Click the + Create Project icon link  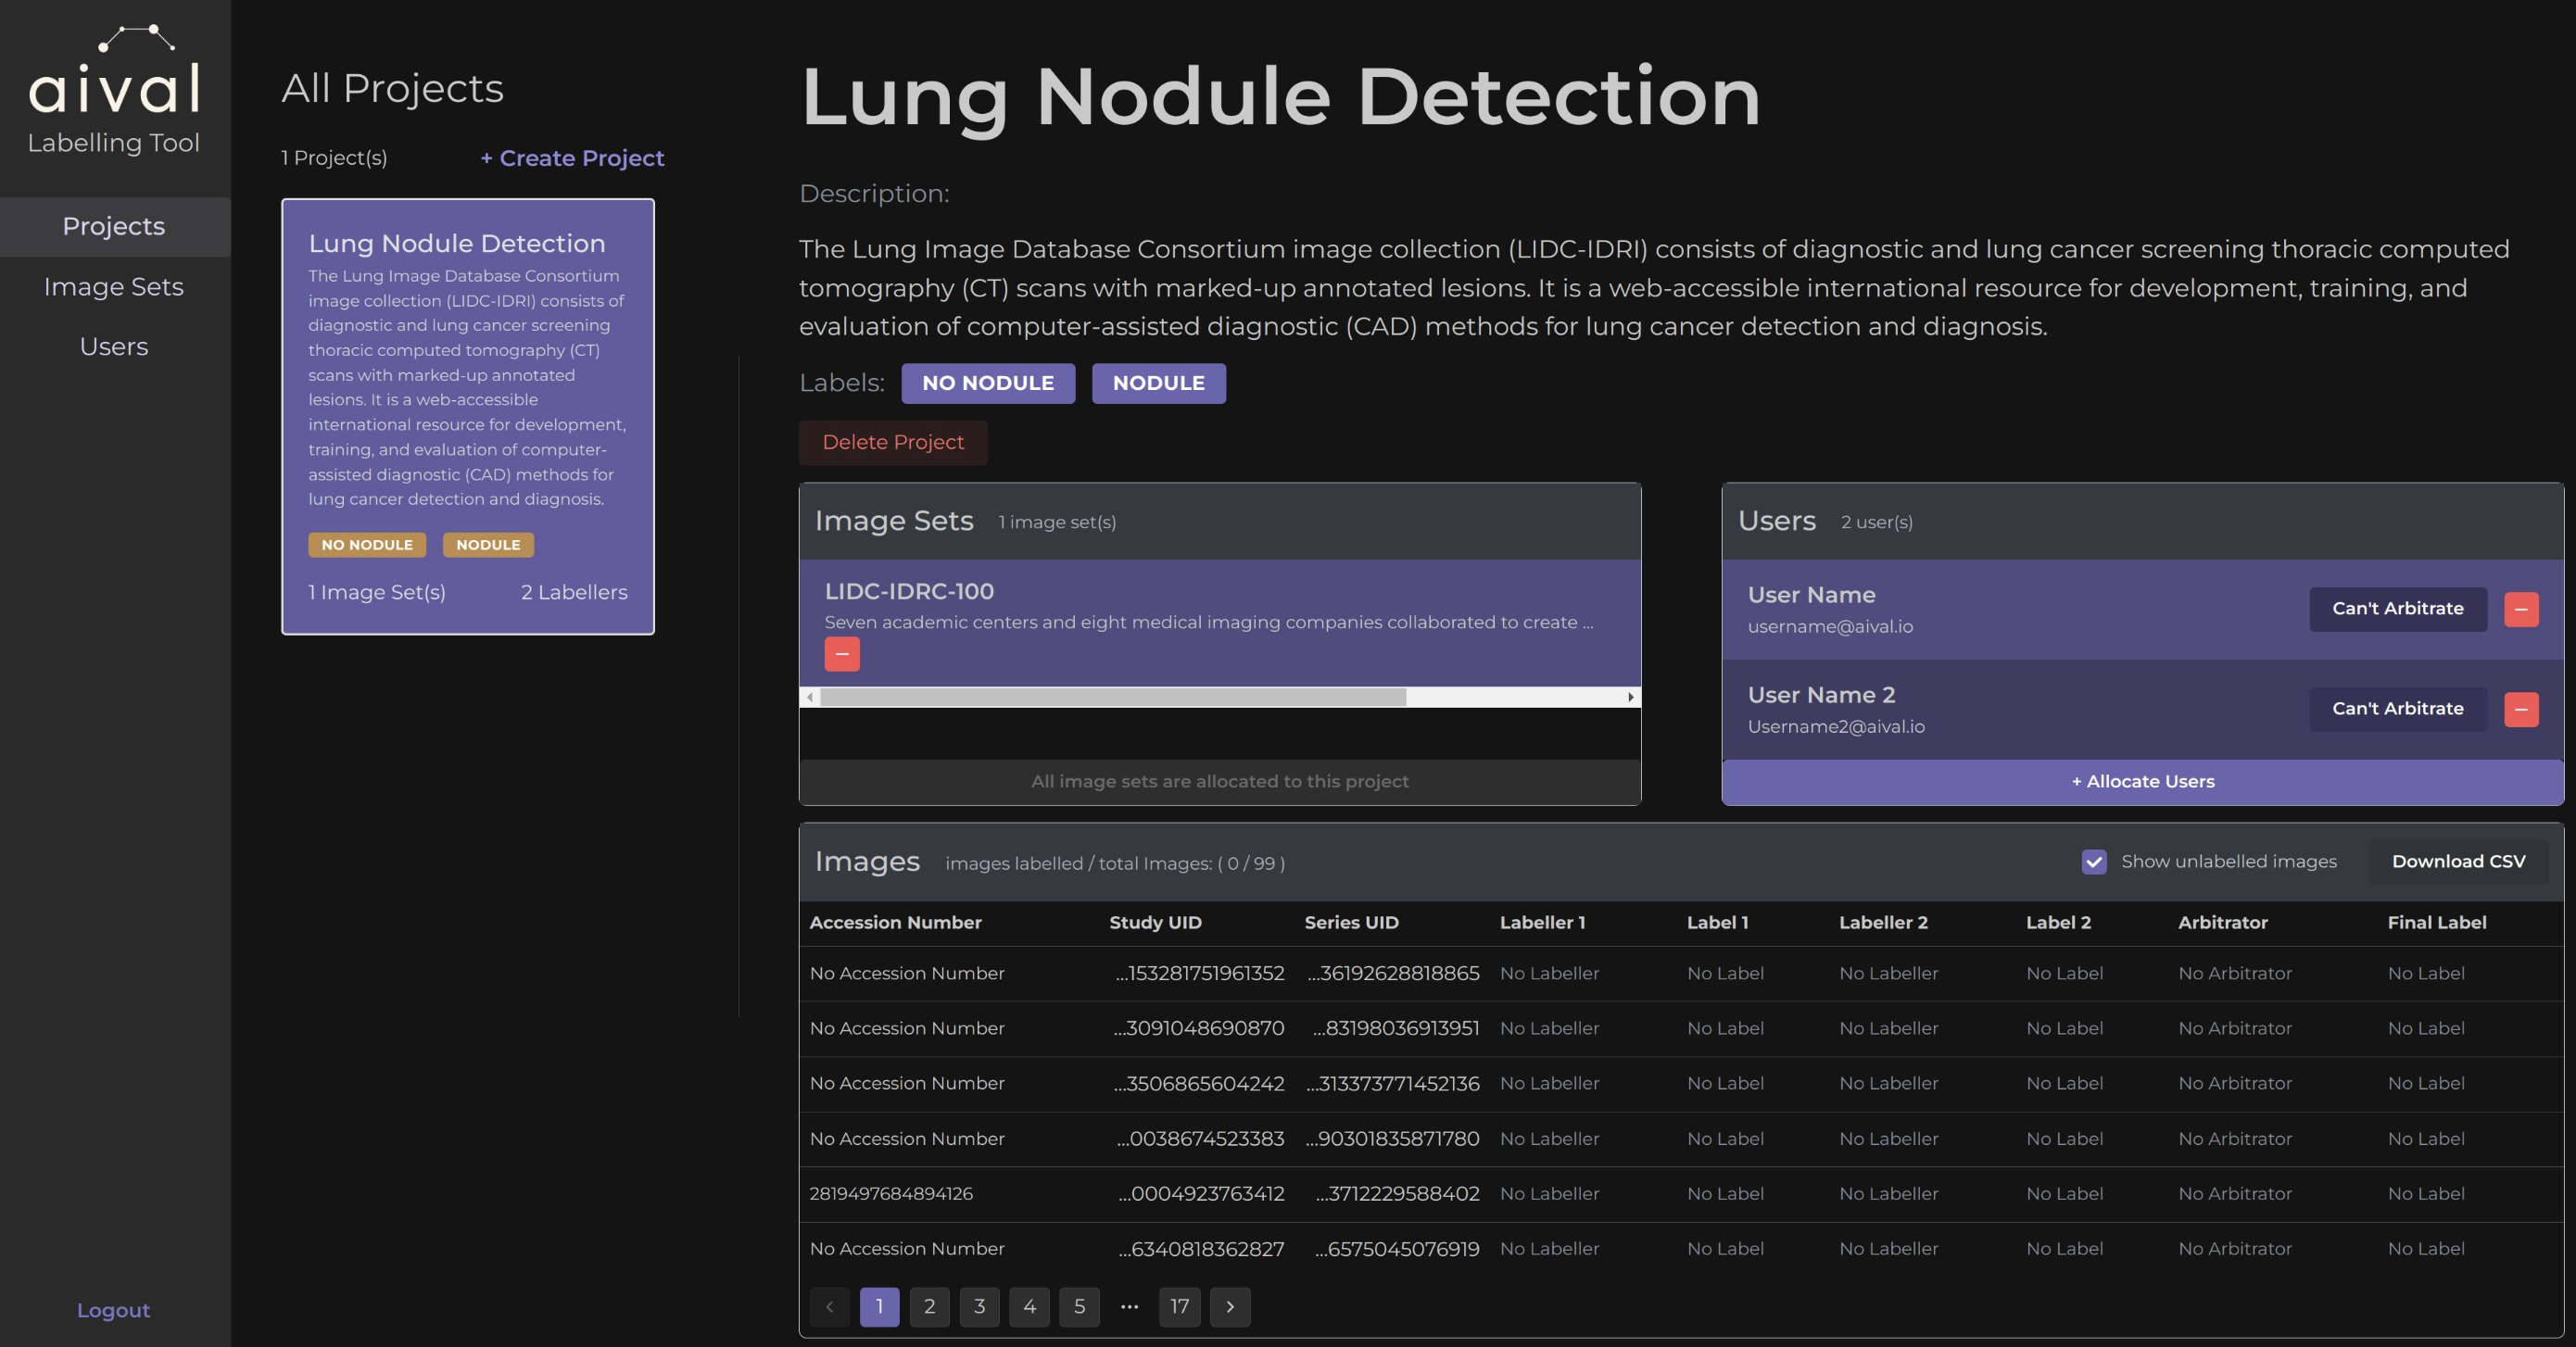tap(571, 157)
